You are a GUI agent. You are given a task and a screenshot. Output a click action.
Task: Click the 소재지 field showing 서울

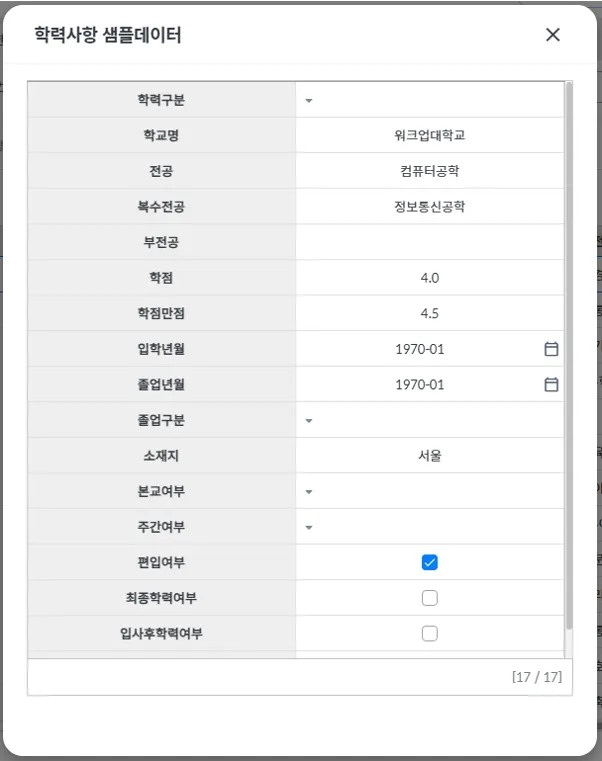tap(429, 456)
